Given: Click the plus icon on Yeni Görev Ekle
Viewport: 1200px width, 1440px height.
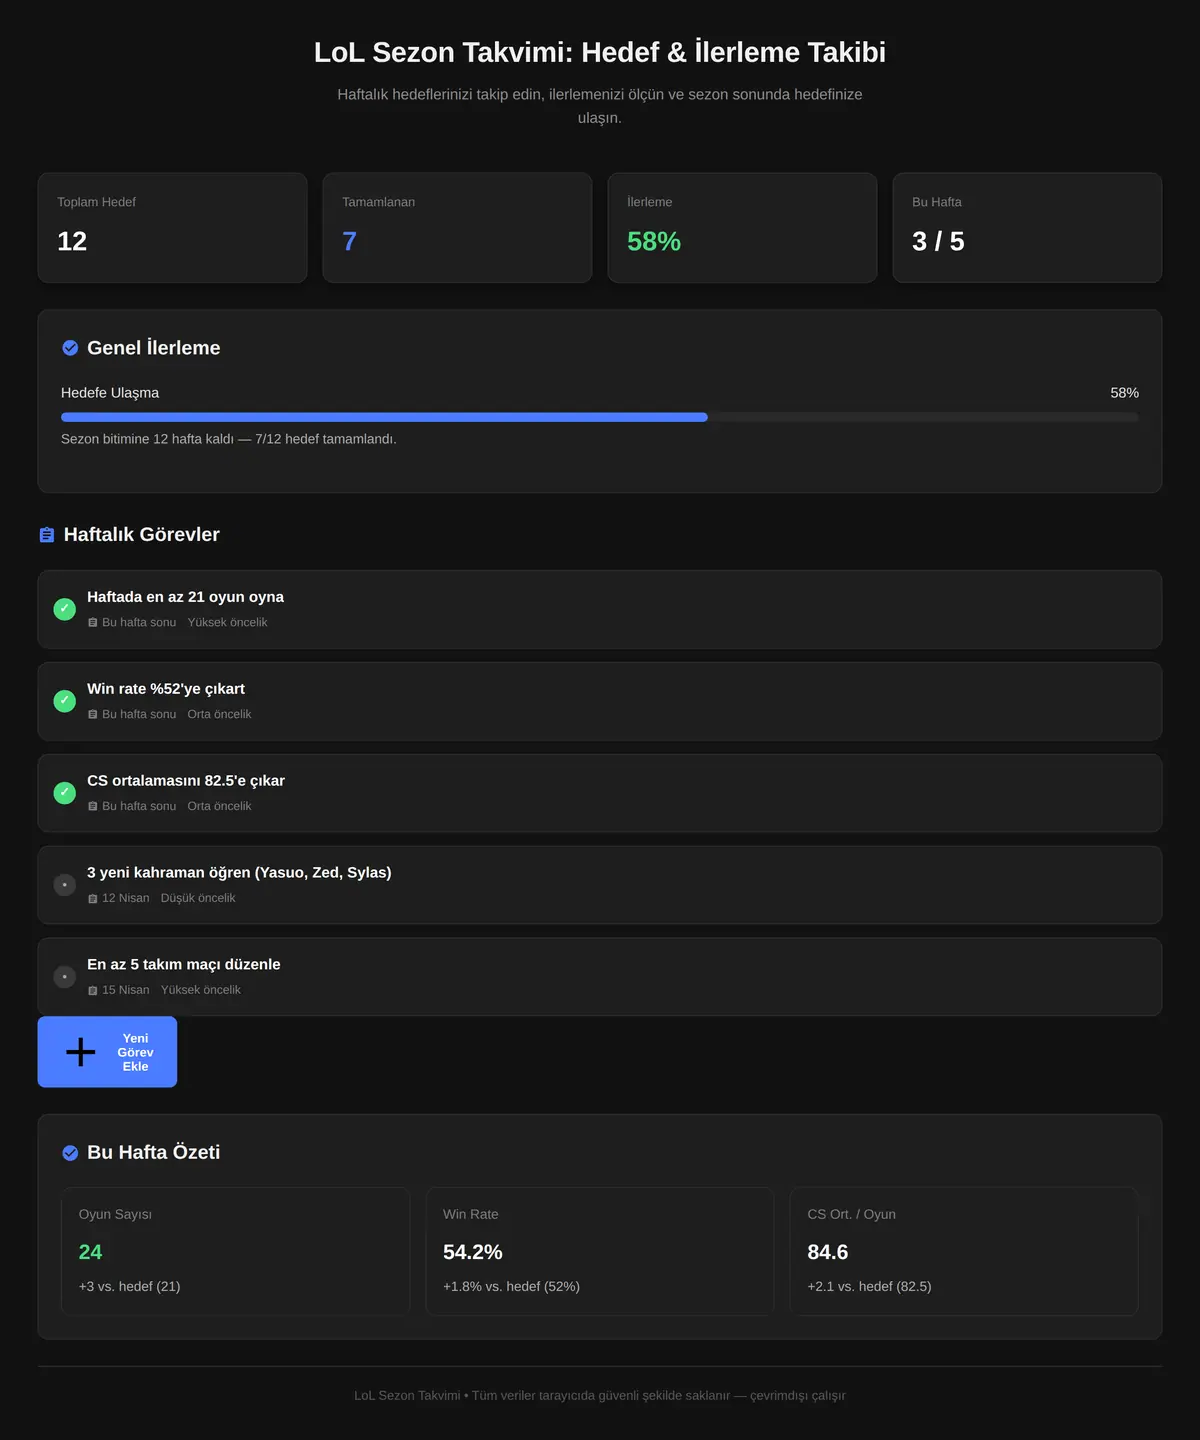Looking at the screenshot, I should coord(81,1052).
